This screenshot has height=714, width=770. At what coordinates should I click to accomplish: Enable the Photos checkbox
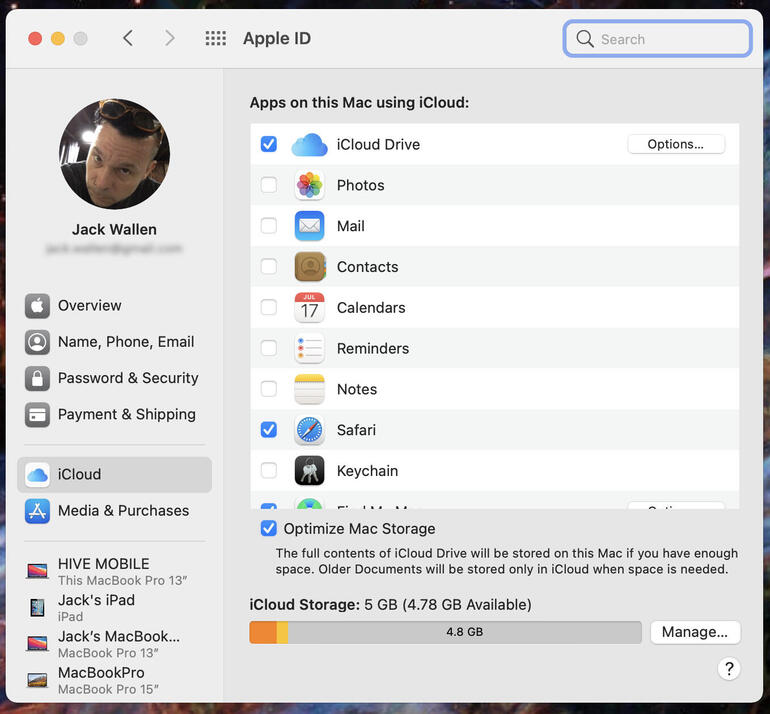coord(269,185)
